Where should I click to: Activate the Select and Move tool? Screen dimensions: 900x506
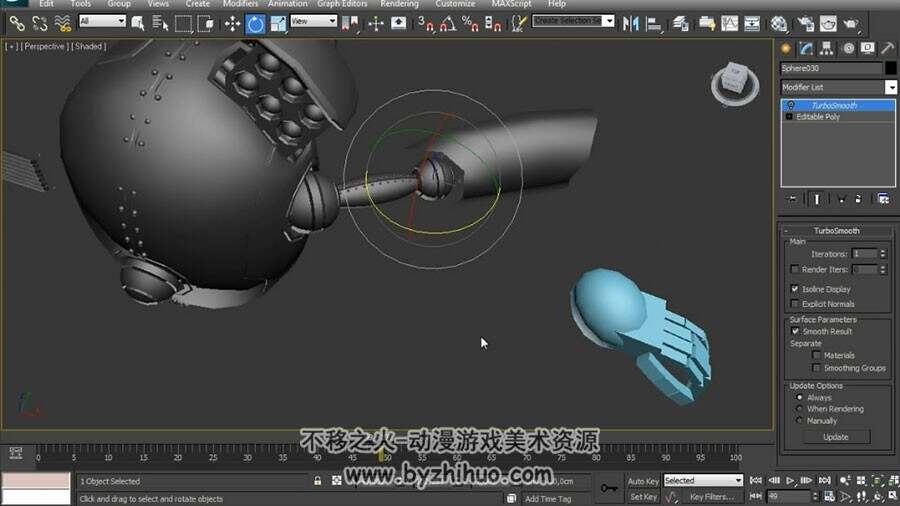(x=232, y=24)
